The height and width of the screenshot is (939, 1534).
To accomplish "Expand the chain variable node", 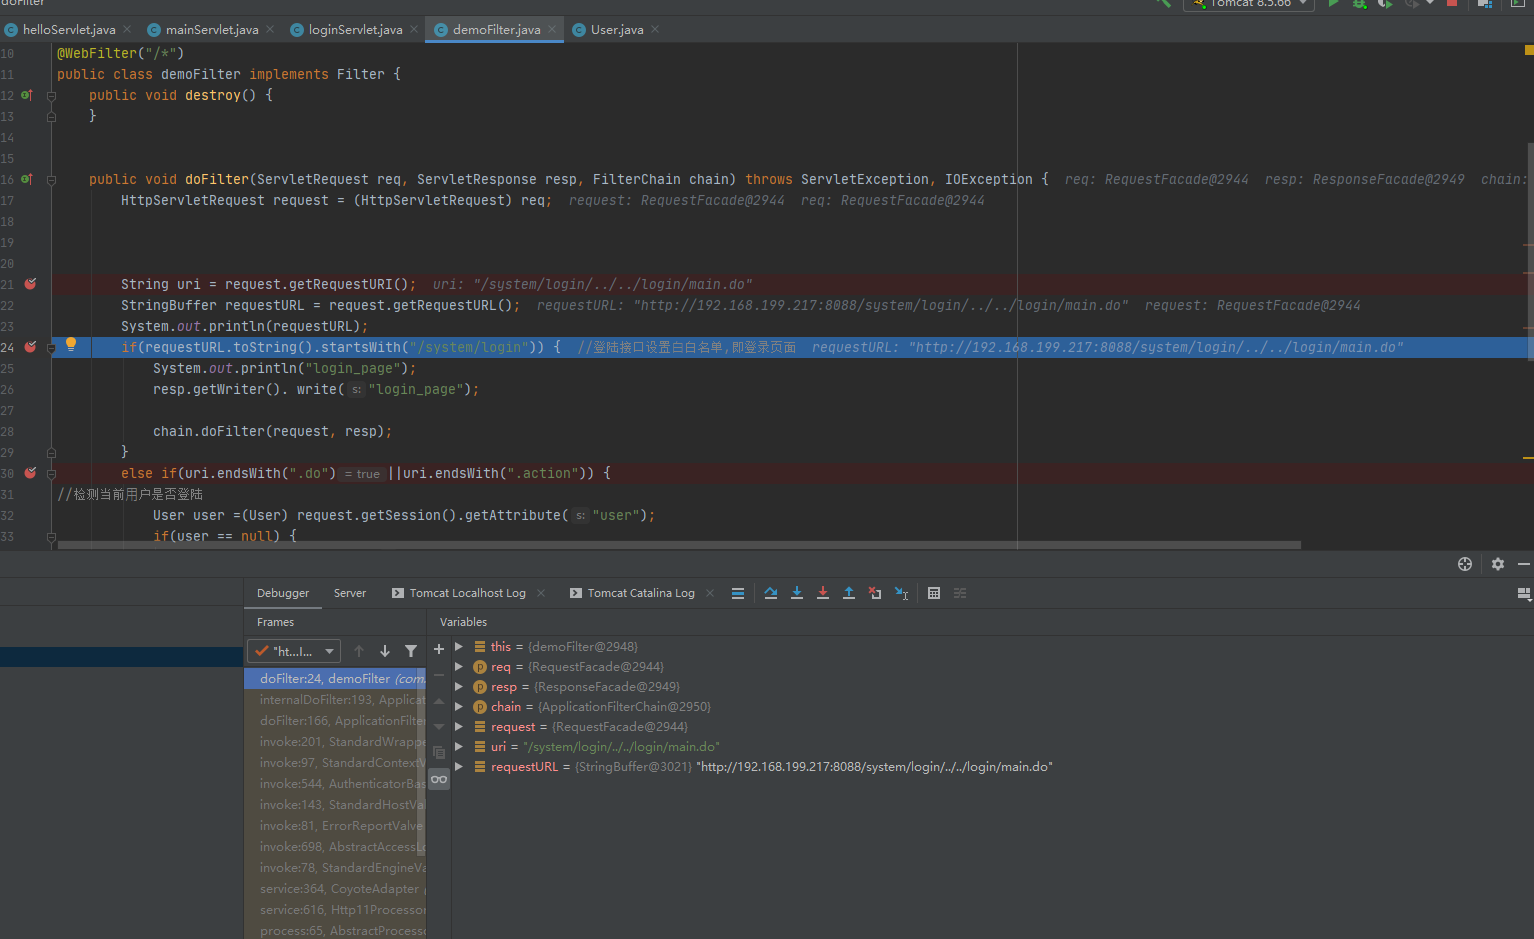I will (x=459, y=707).
